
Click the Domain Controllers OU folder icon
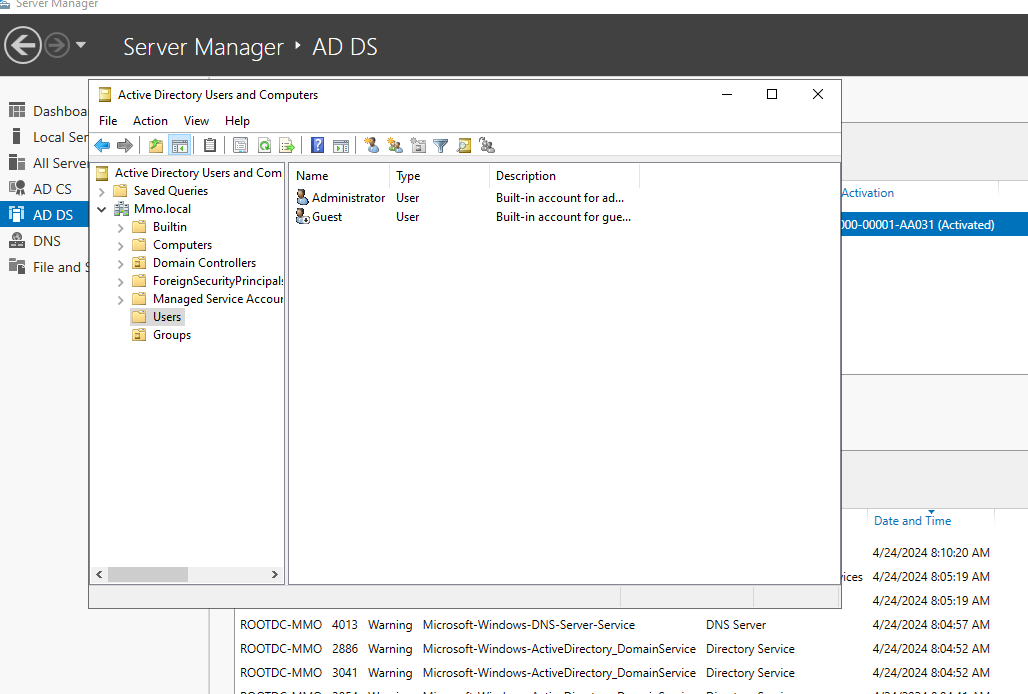139,263
